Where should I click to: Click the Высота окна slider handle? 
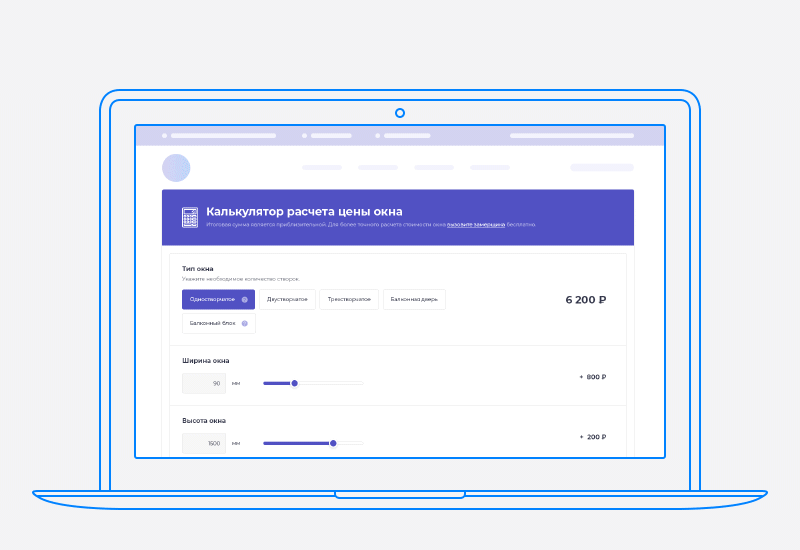point(333,443)
